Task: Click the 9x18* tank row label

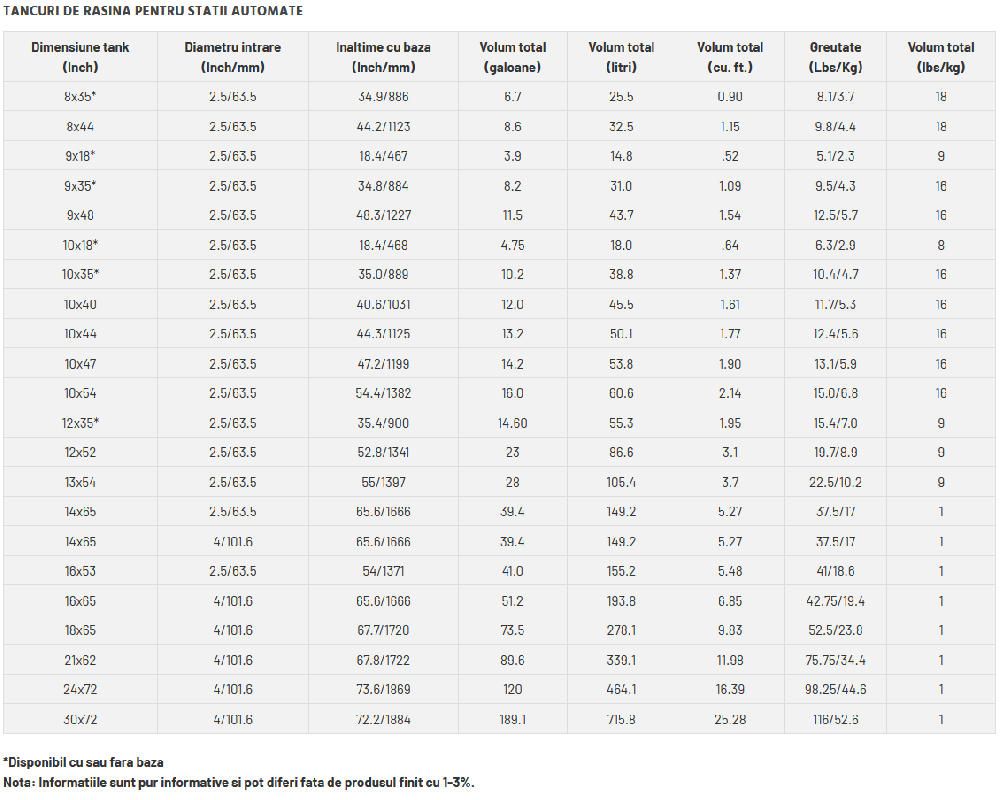Action: coord(80,156)
